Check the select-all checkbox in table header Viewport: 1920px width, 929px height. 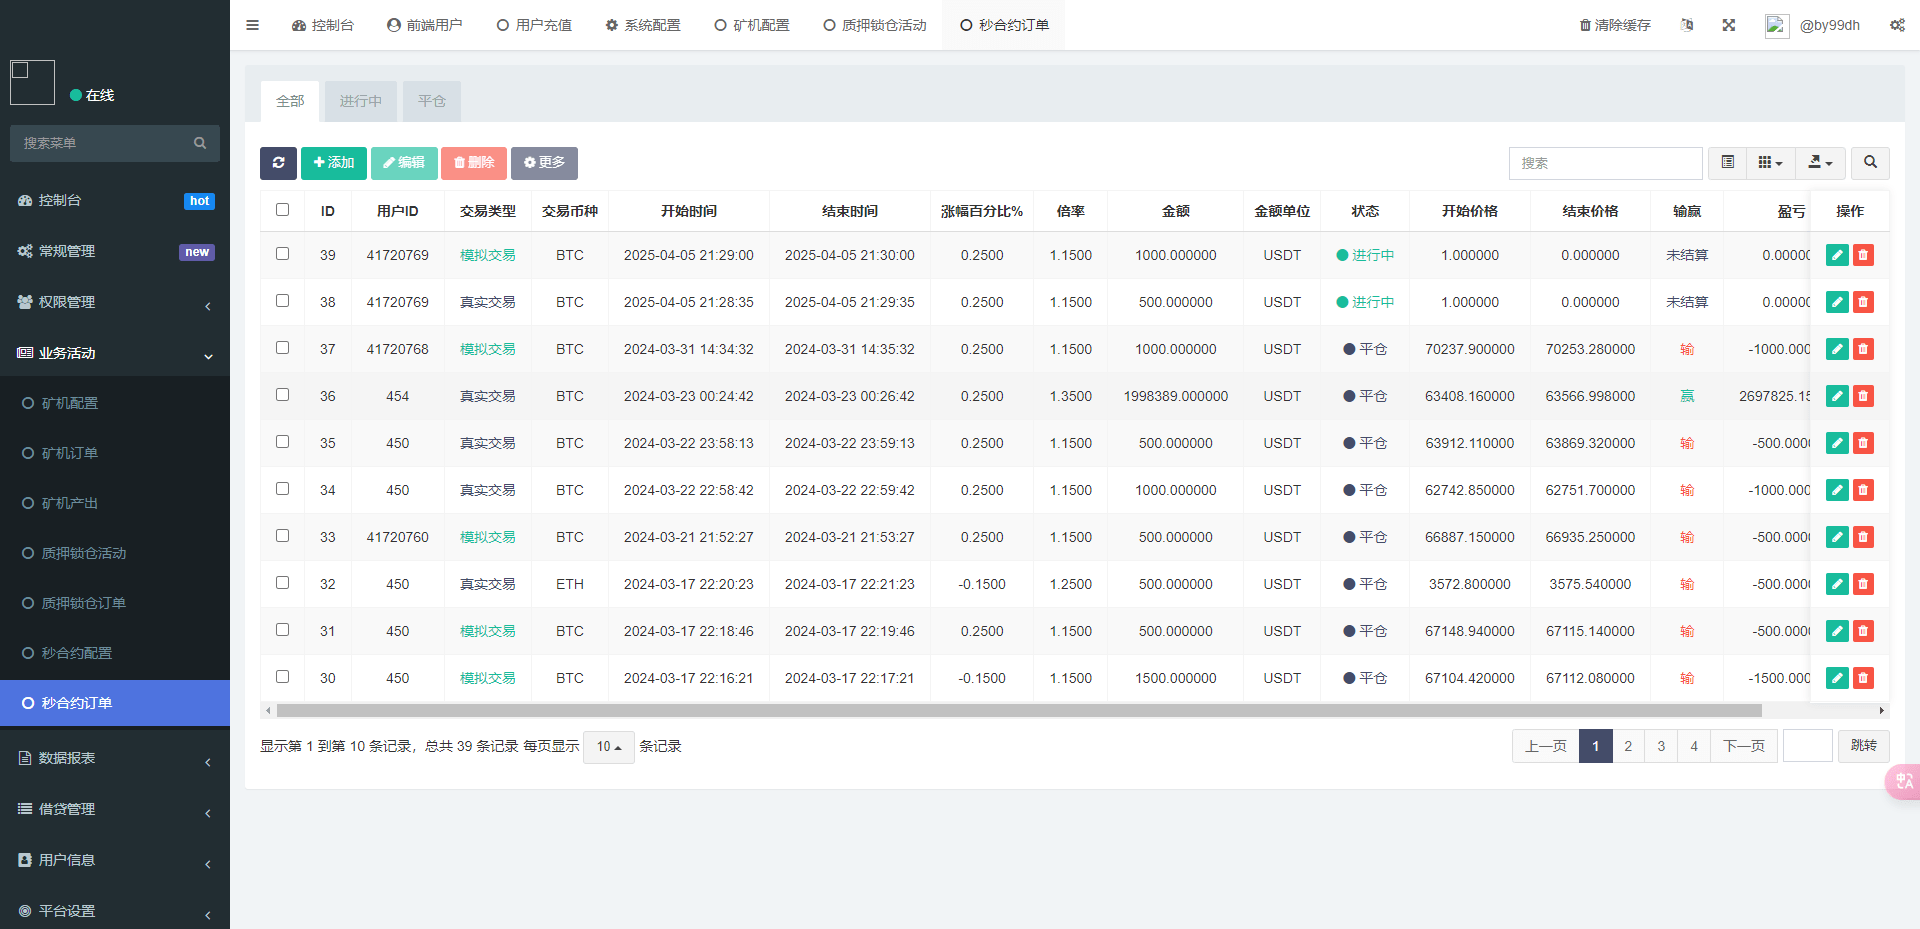pos(282,210)
